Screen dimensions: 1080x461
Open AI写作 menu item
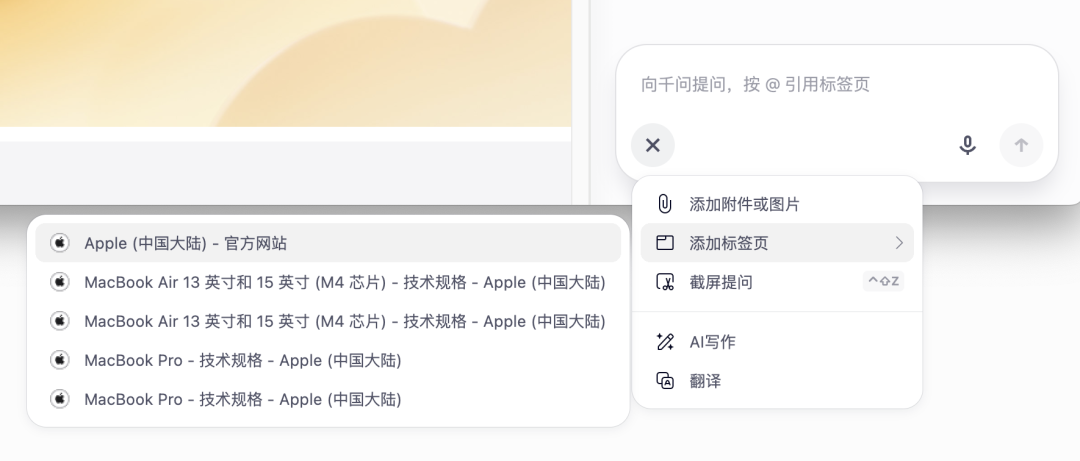pyautogui.click(x=777, y=342)
